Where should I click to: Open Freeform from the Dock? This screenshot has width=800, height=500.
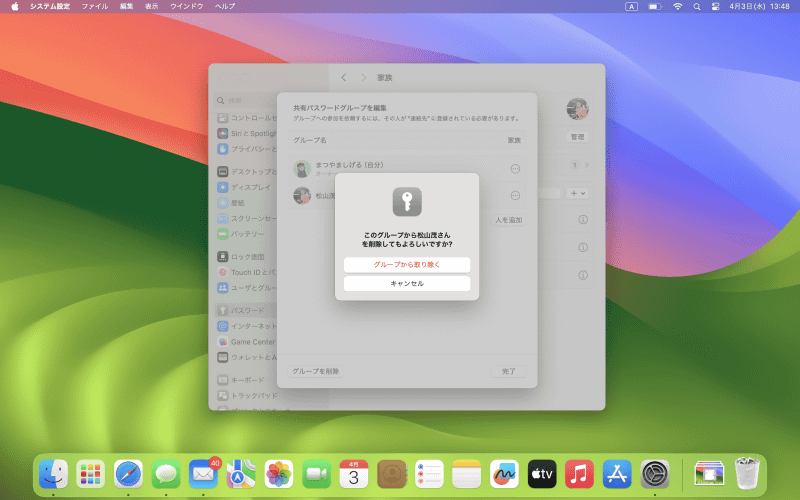504,474
